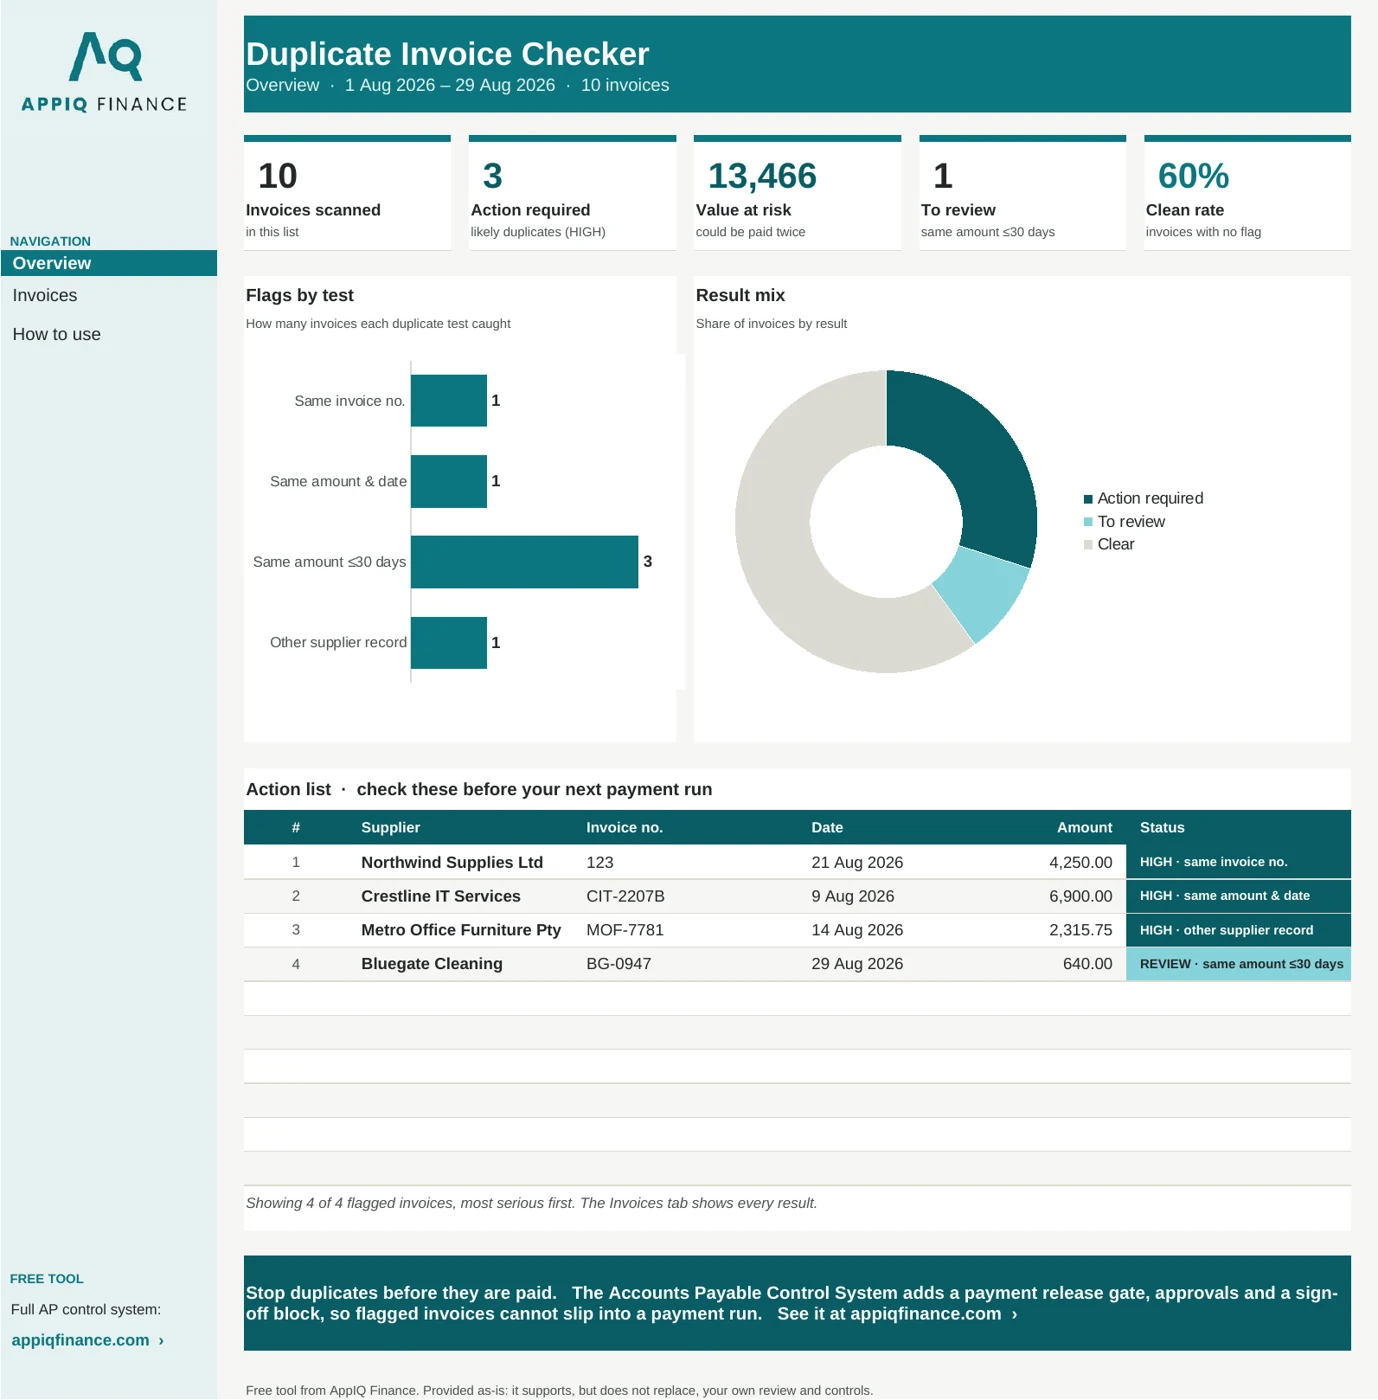Click the 'HIGH · other supplier record' status
This screenshot has width=1378, height=1400.
tap(1238, 930)
